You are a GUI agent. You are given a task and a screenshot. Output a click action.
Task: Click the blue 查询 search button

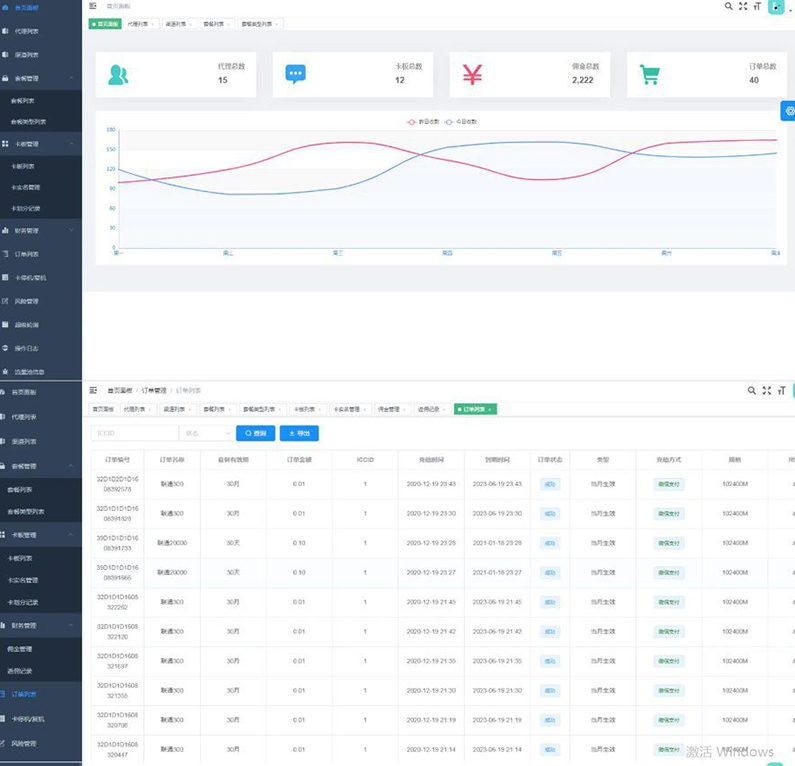point(255,433)
